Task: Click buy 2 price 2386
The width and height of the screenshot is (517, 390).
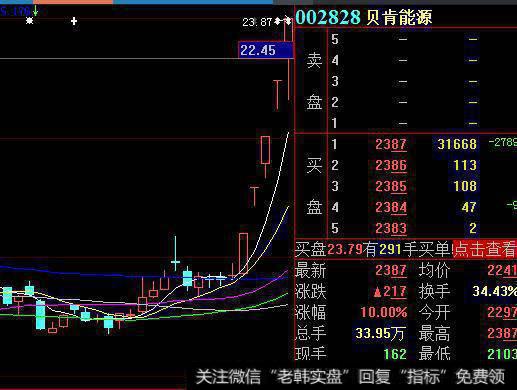Action: pyautogui.click(x=391, y=165)
